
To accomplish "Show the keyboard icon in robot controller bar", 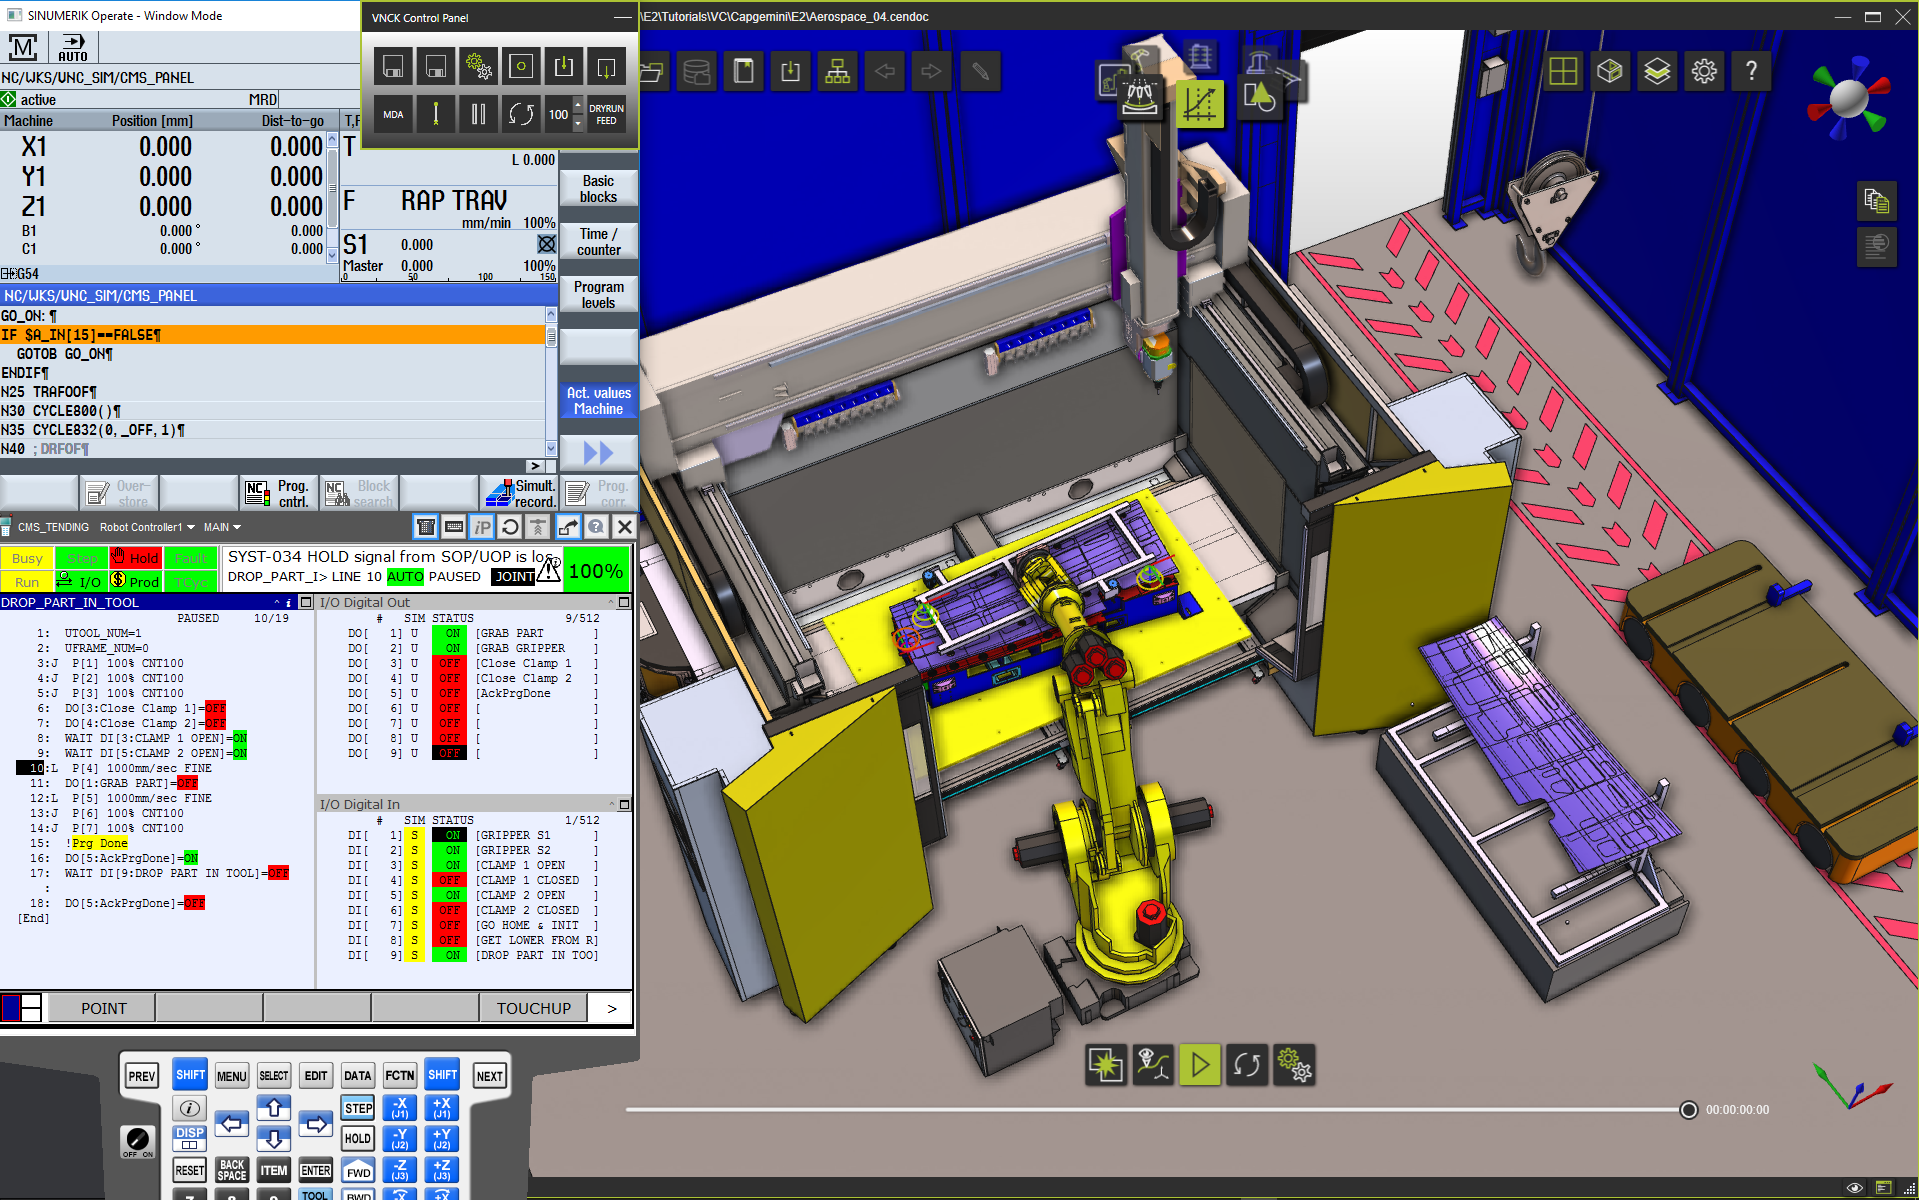I will [454, 527].
